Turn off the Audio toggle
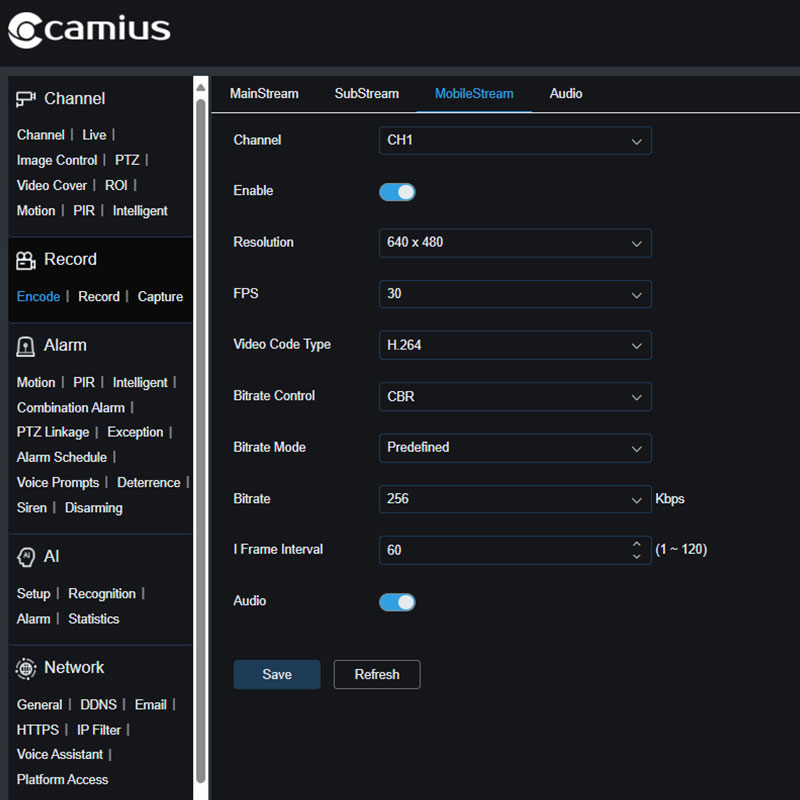This screenshot has height=800, width=800. click(x=397, y=601)
